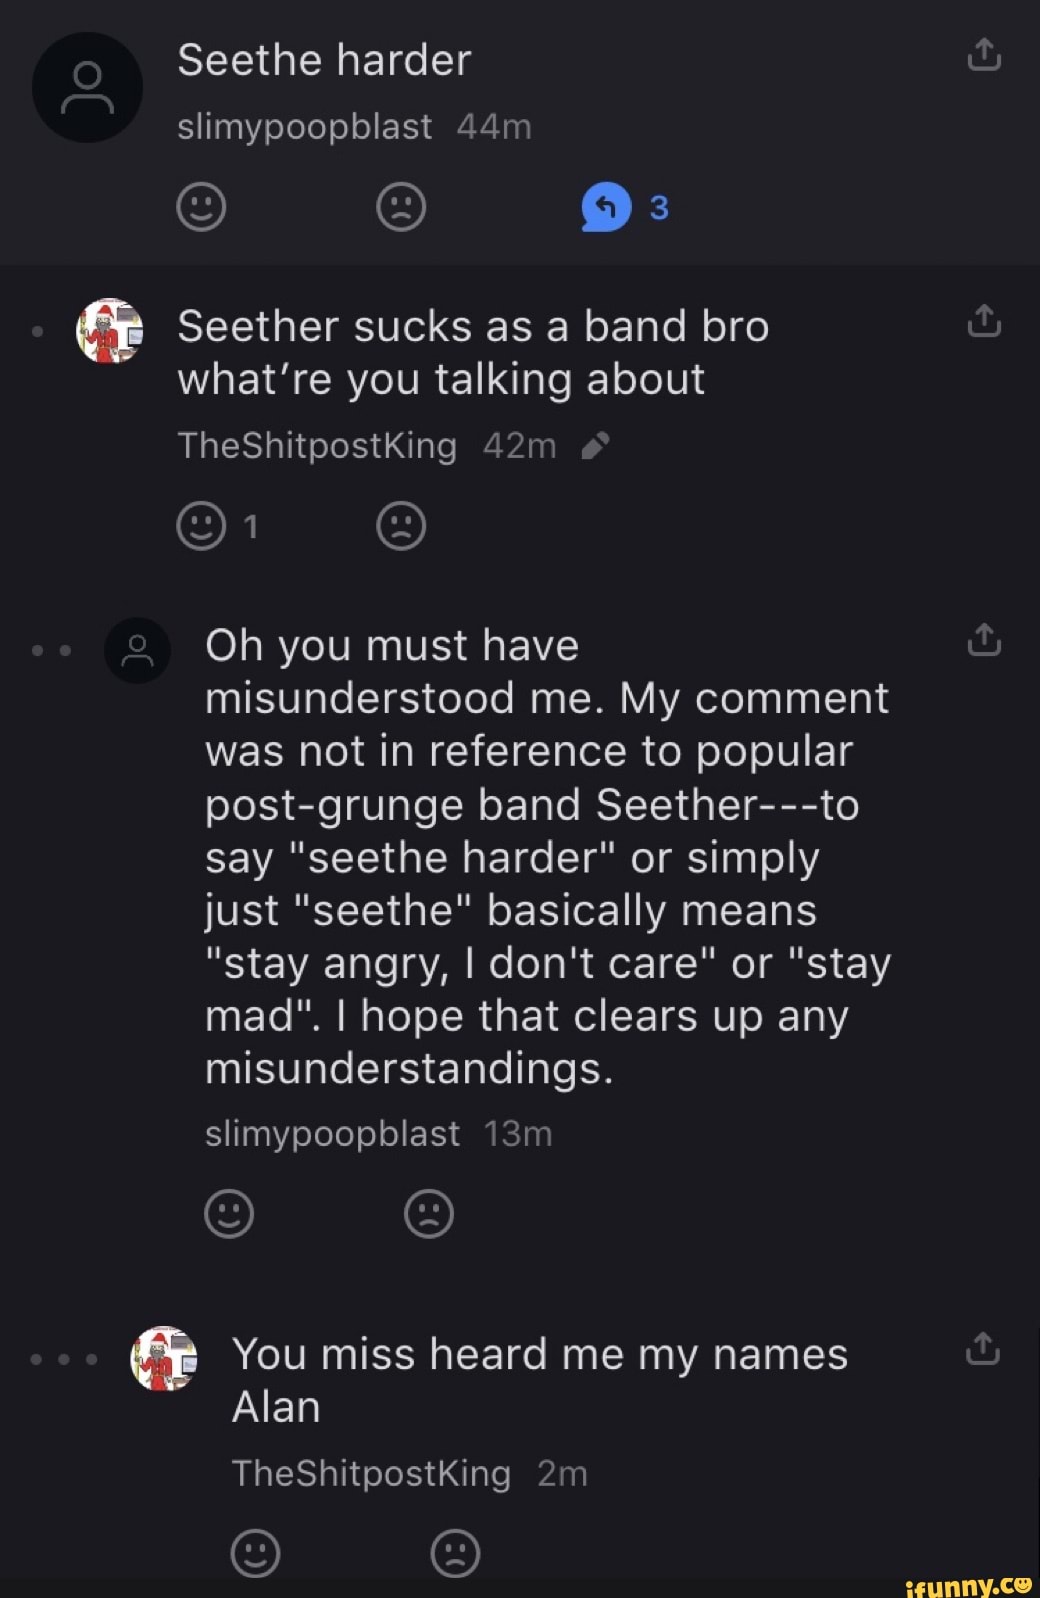Frown react to the Alan comment
The image size is (1040, 1598).
(x=455, y=1554)
